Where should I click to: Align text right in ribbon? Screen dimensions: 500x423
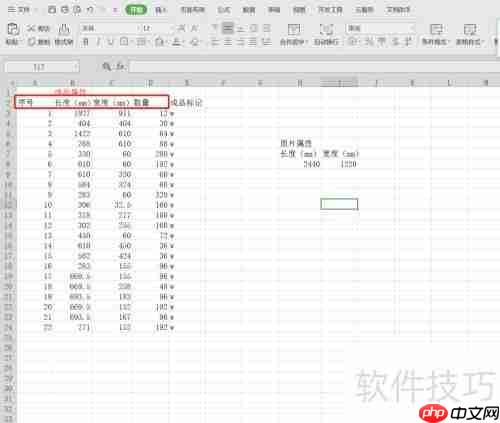pos(241,42)
